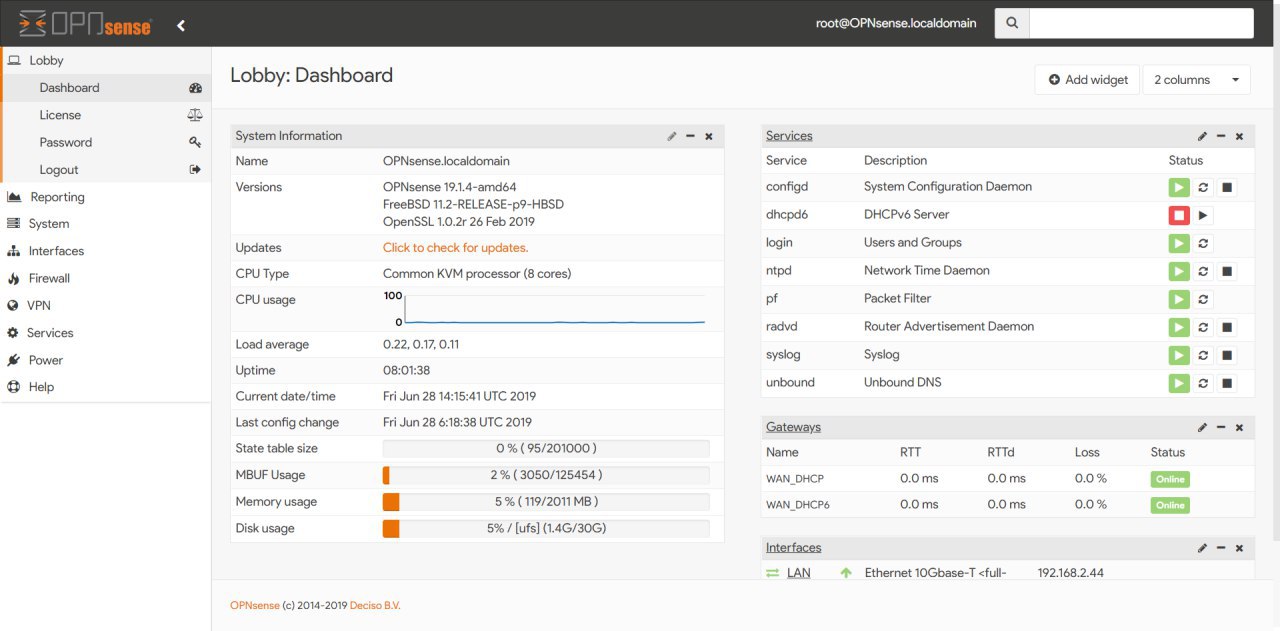Image resolution: width=1280 pixels, height=631 pixels.
Task: Click unbound green running status icon
Action: coord(1179,383)
